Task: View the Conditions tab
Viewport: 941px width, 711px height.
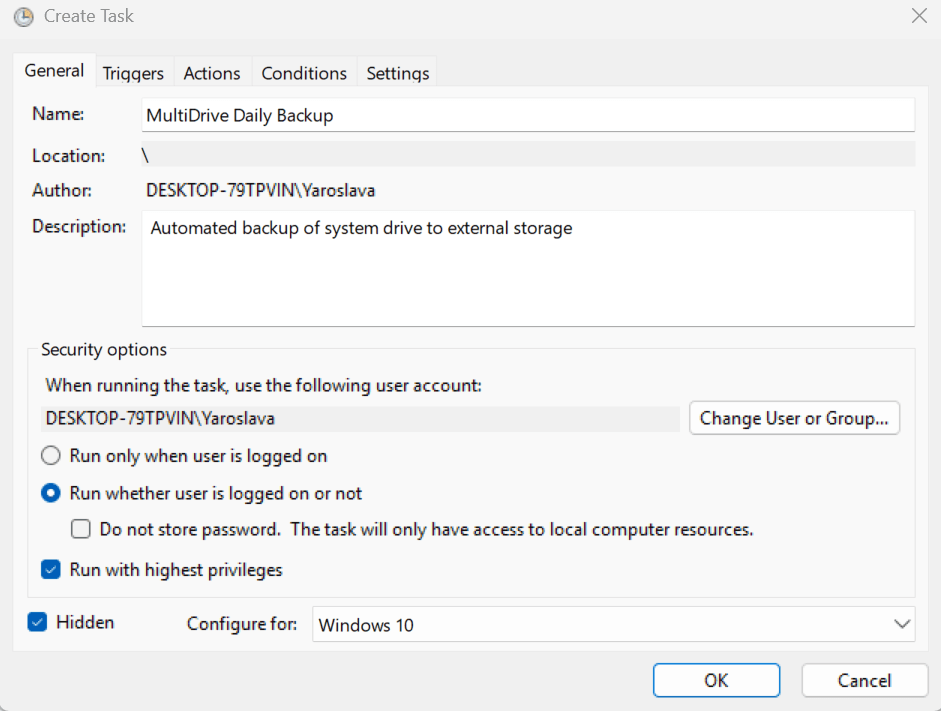Action: [303, 72]
